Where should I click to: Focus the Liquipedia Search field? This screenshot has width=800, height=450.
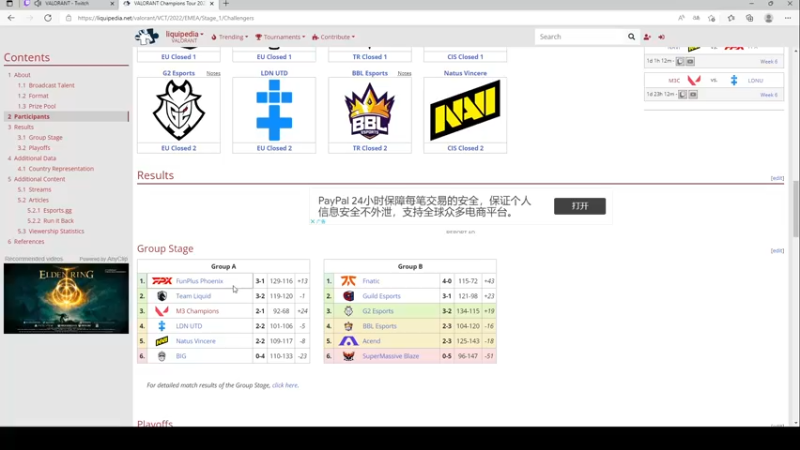click(581, 37)
